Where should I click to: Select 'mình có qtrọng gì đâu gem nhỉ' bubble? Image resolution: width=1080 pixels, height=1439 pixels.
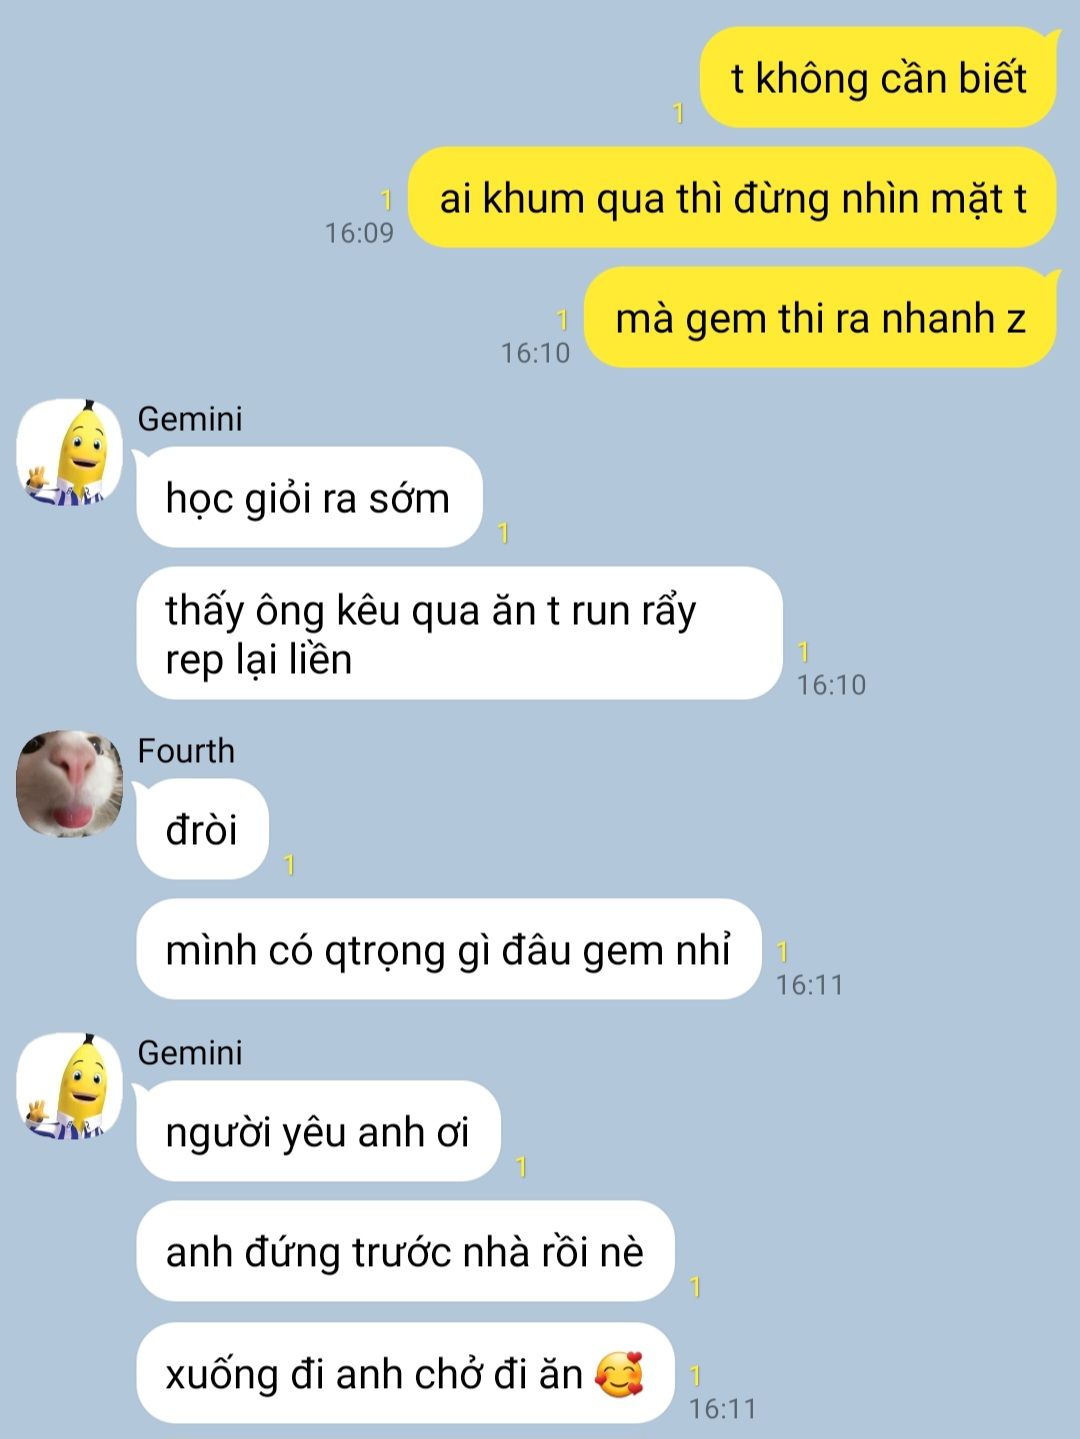tap(449, 950)
